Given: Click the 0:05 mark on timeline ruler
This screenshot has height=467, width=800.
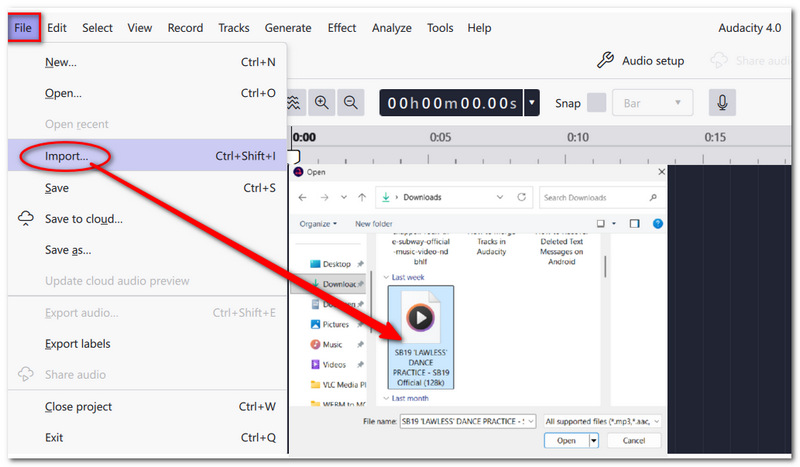Looking at the screenshot, I should point(440,137).
